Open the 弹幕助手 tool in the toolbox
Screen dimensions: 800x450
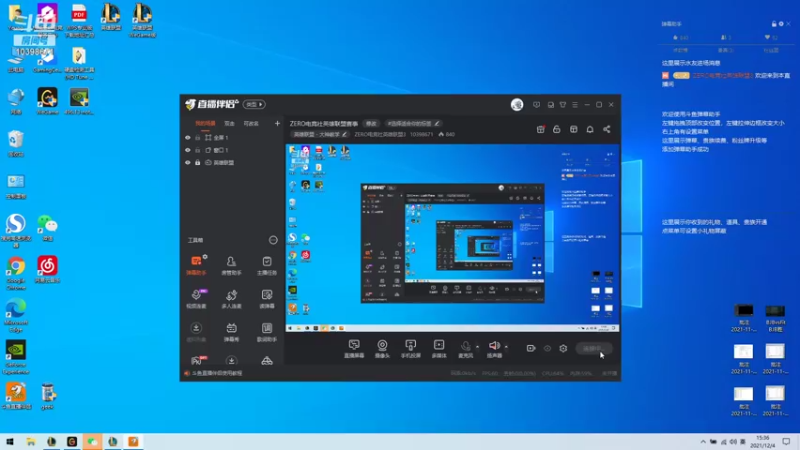click(x=196, y=265)
